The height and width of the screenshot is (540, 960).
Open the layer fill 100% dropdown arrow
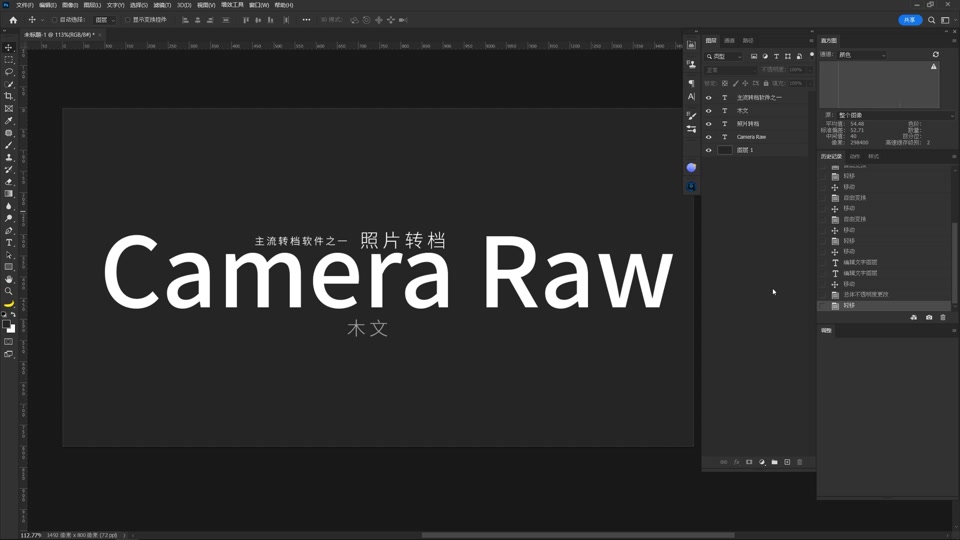(x=810, y=83)
